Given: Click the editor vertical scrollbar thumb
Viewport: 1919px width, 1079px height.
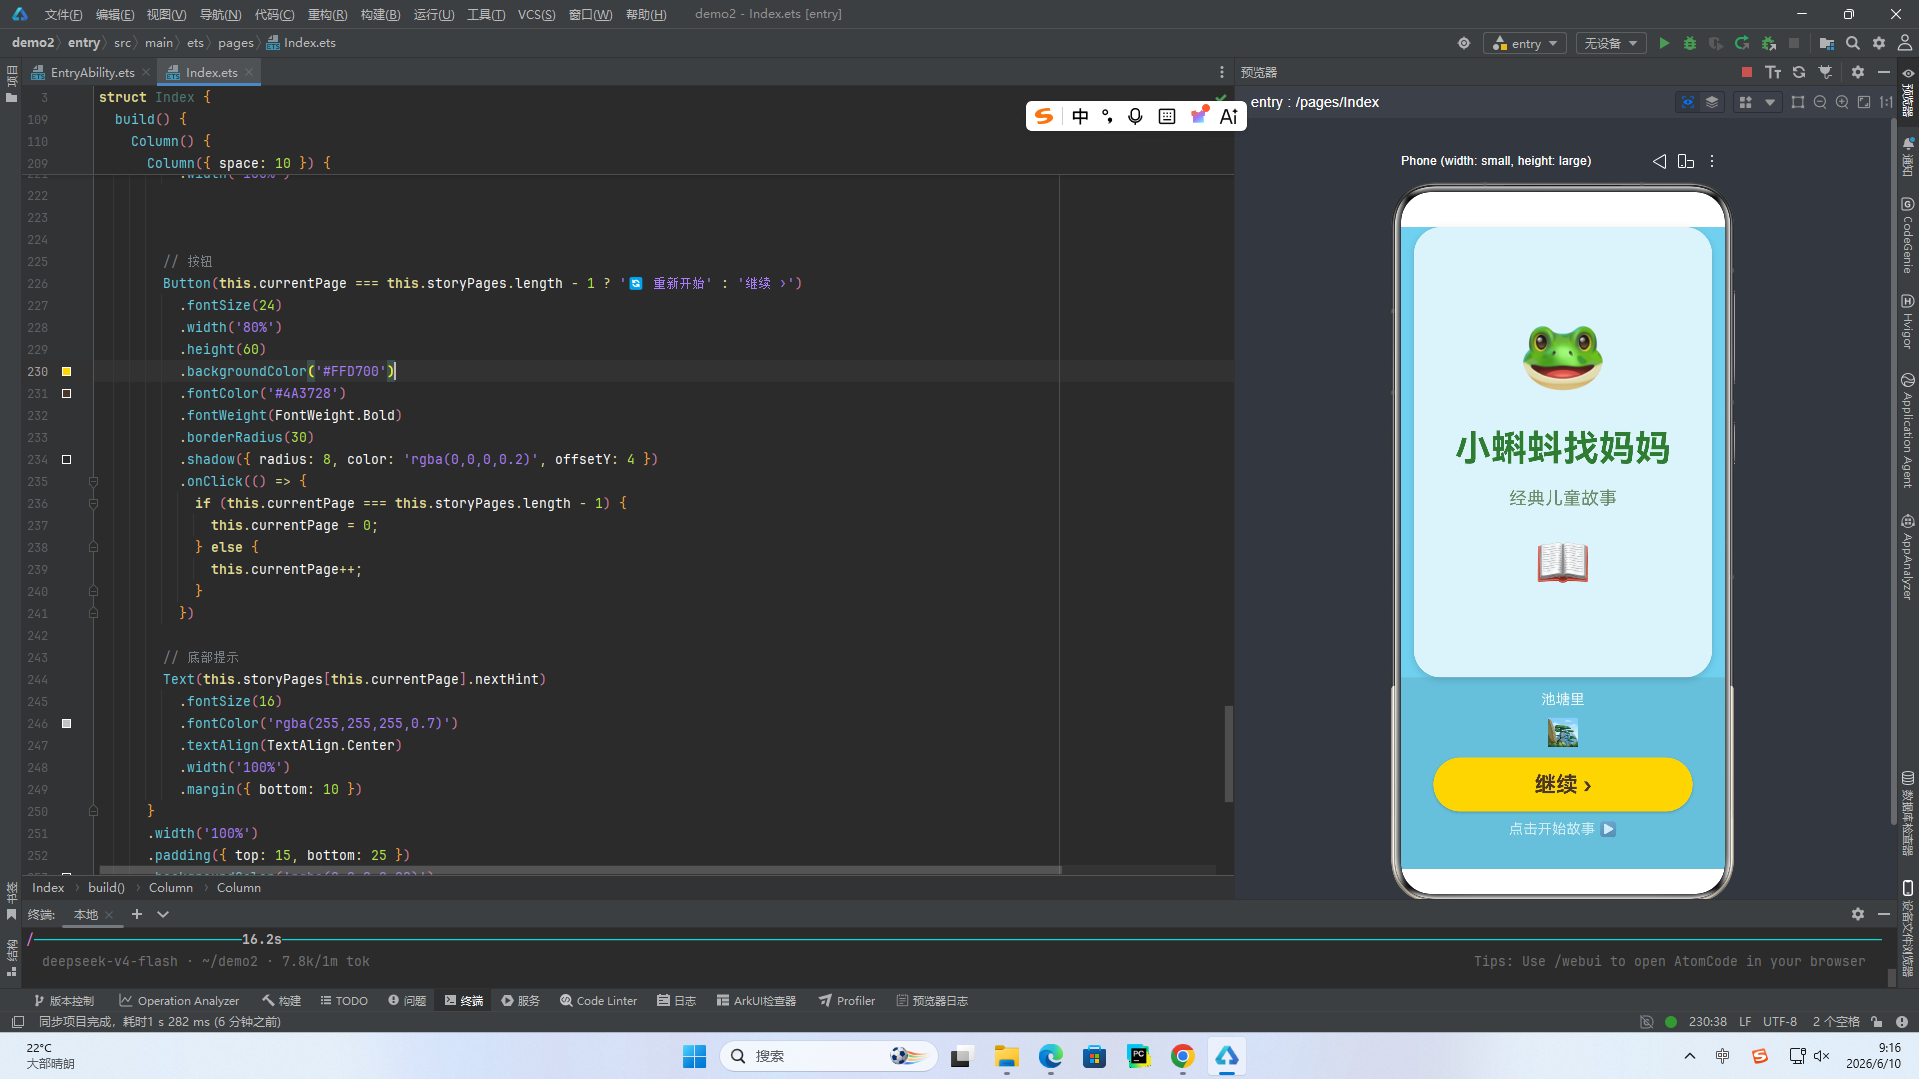Looking at the screenshot, I should (x=1228, y=753).
